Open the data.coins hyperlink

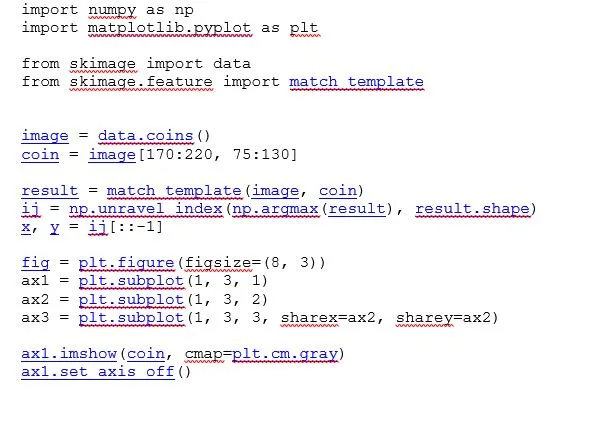tap(145, 136)
